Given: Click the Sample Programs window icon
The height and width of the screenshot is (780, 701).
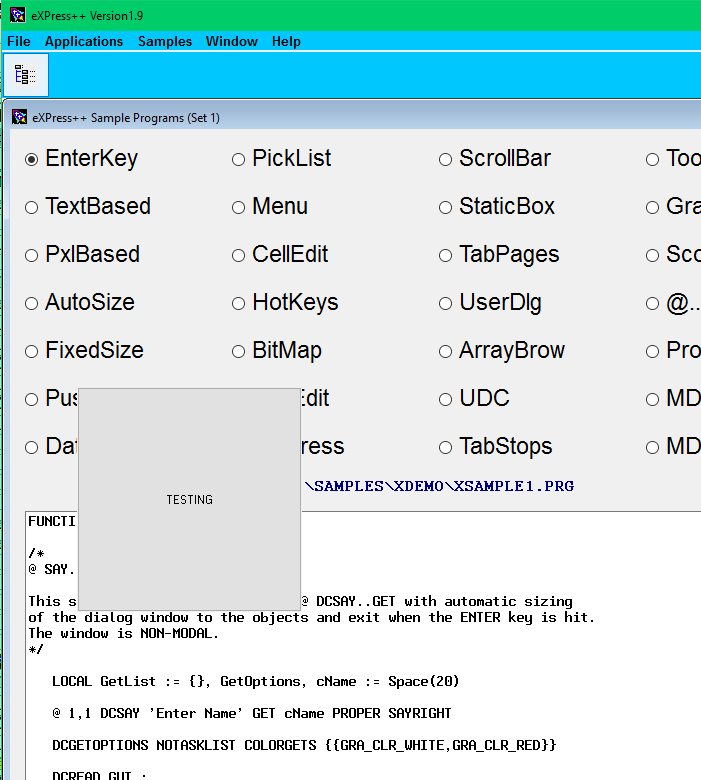Looking at the screenshot, I should (19, 117).
